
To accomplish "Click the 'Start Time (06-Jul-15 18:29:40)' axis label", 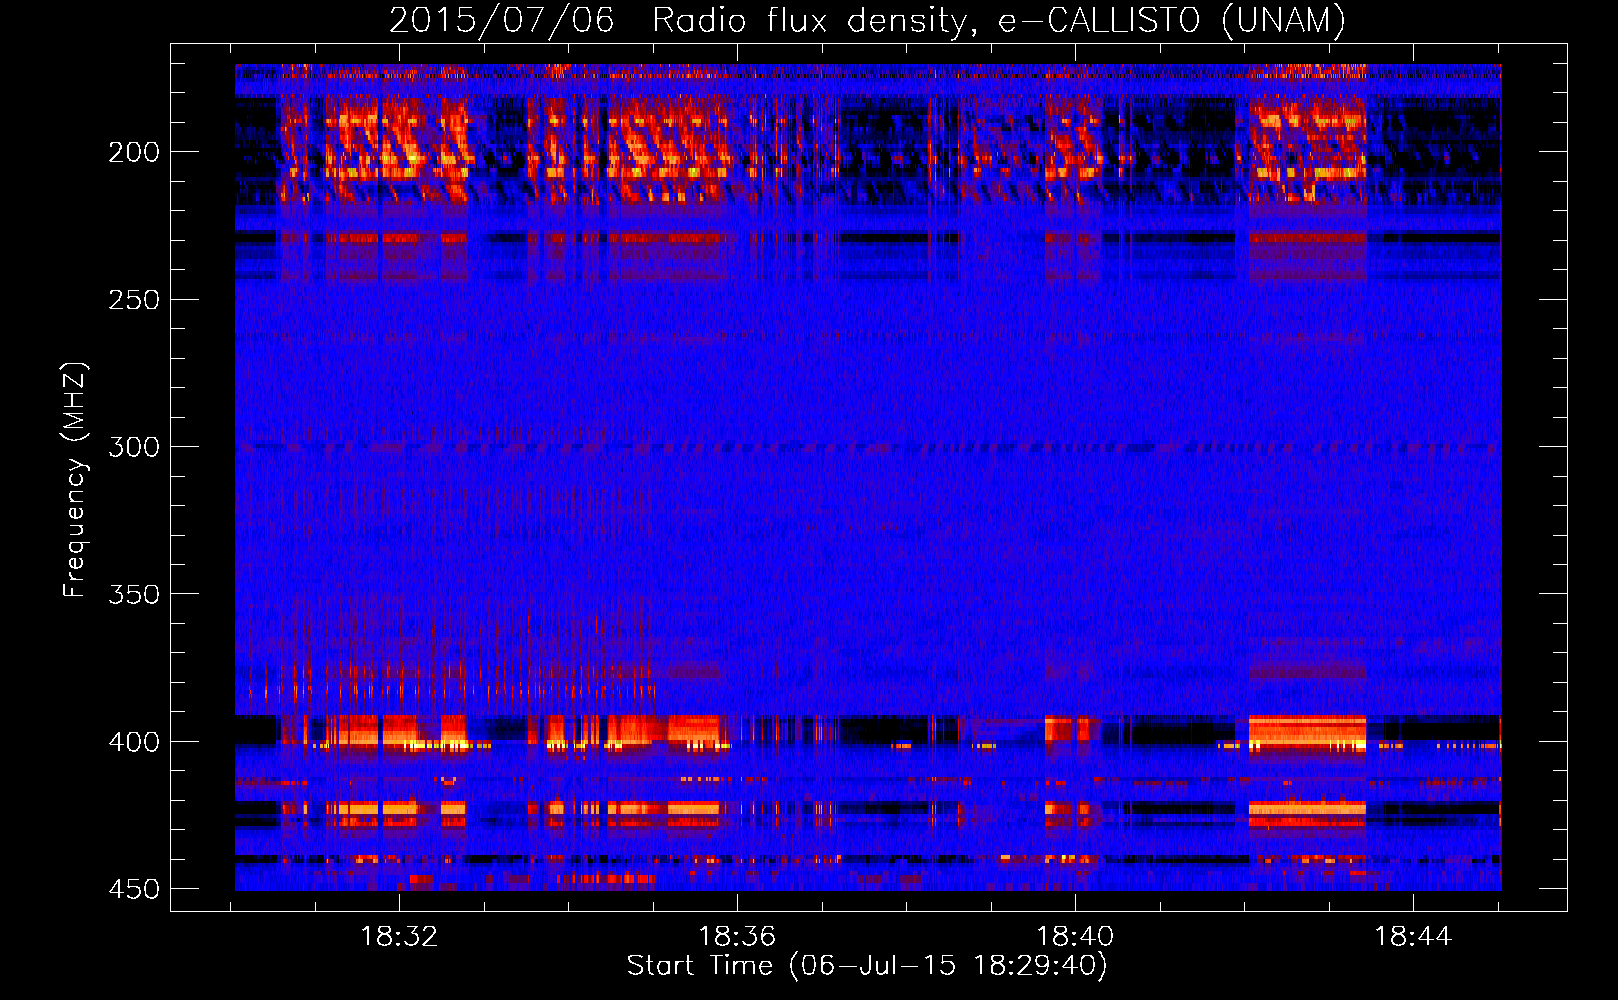I will 867,966.
